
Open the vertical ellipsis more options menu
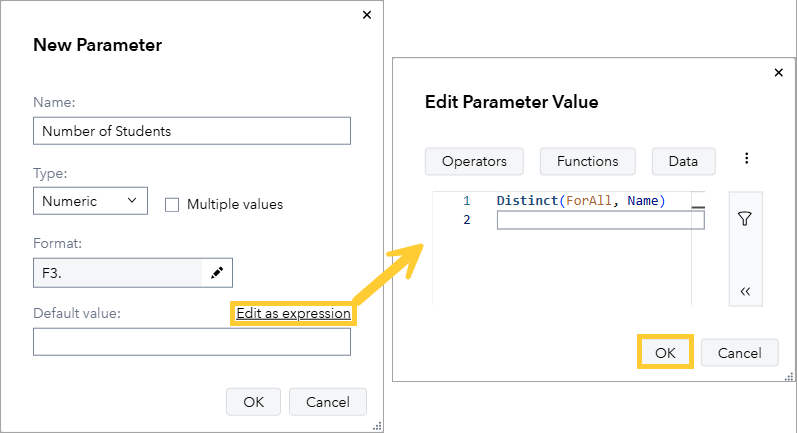click(x=746, y=160)
